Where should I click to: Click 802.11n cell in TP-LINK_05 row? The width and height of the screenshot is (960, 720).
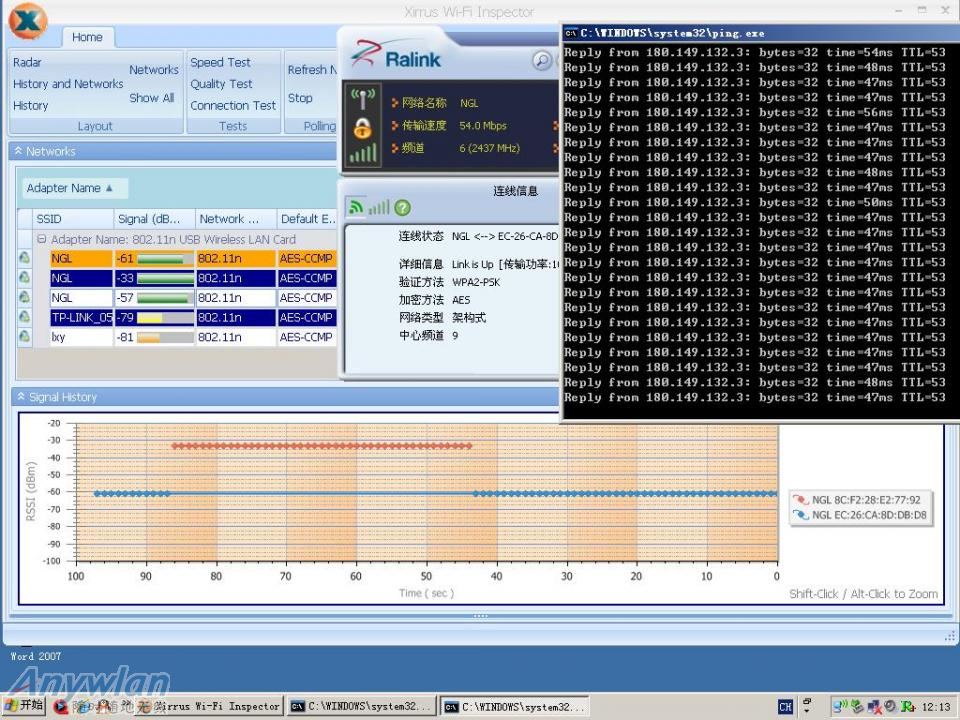pos(236,317)
